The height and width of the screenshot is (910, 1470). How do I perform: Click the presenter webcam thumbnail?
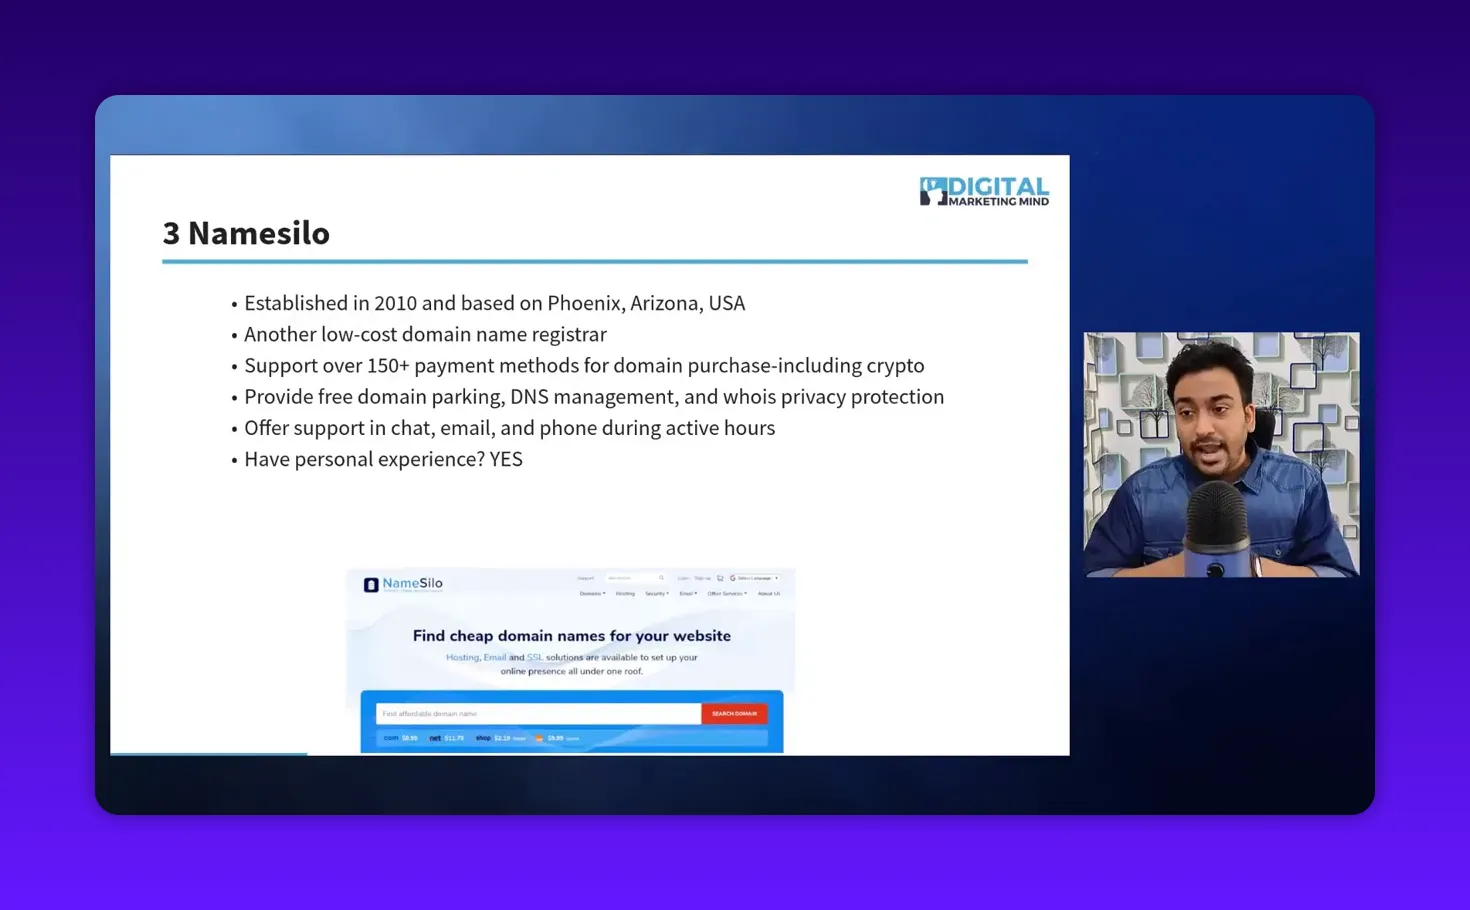pos(1220,455)
